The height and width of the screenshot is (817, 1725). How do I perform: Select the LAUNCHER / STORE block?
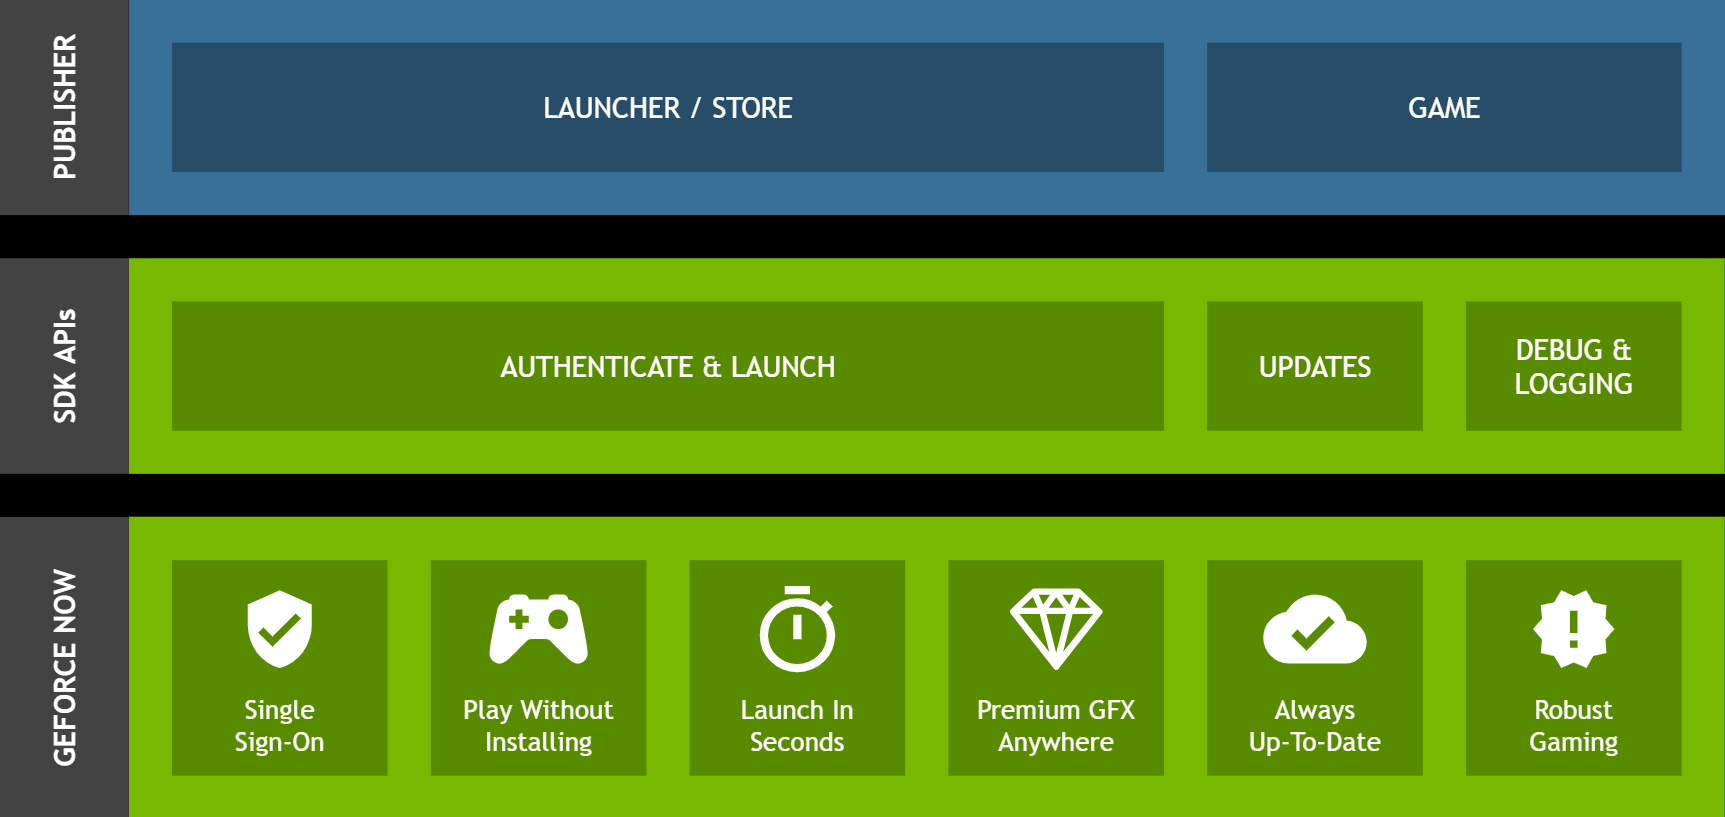[668, 107]
